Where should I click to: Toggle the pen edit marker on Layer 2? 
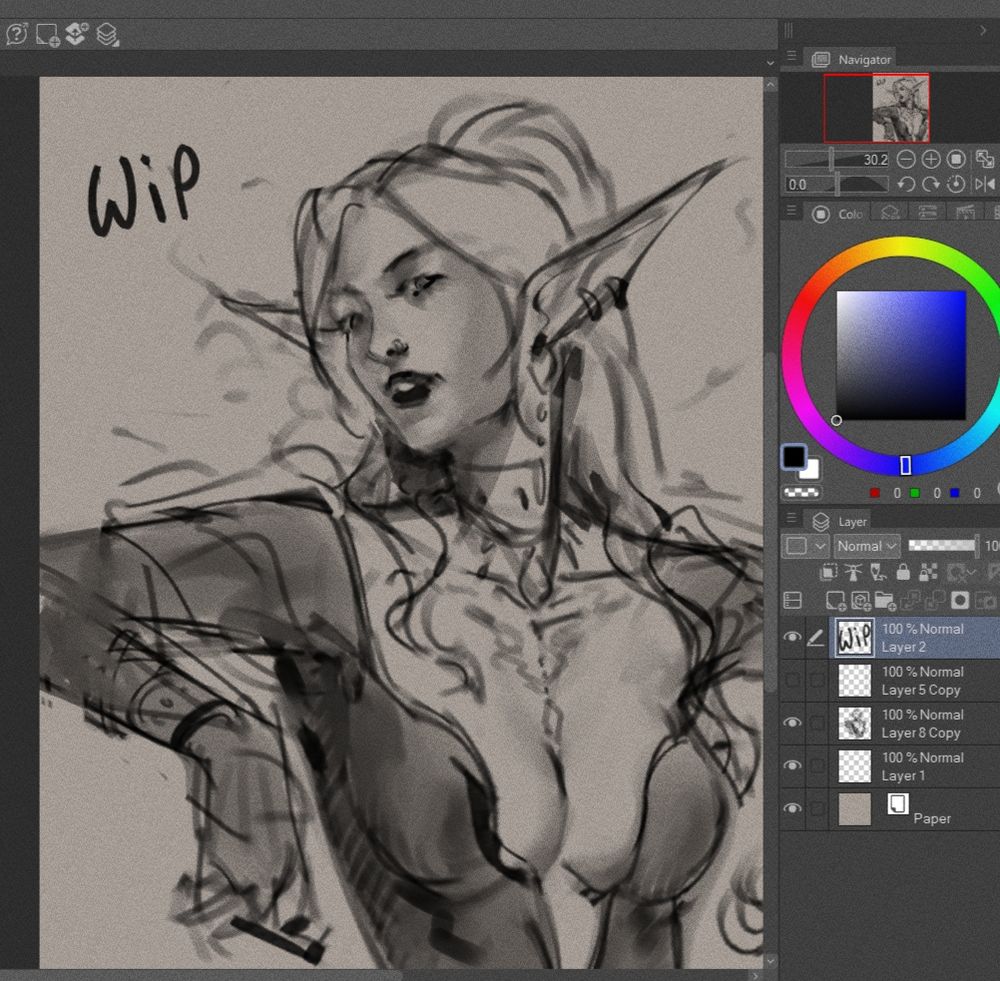point(816,637)
